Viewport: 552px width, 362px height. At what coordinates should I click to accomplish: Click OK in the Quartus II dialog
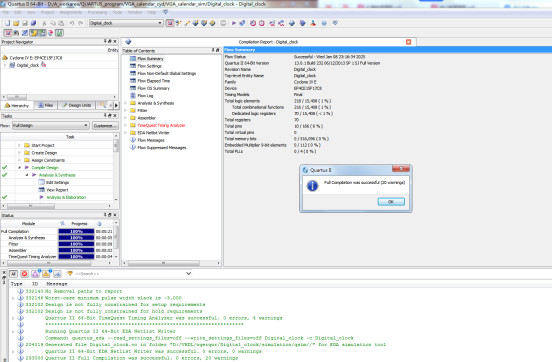(391, 202)
